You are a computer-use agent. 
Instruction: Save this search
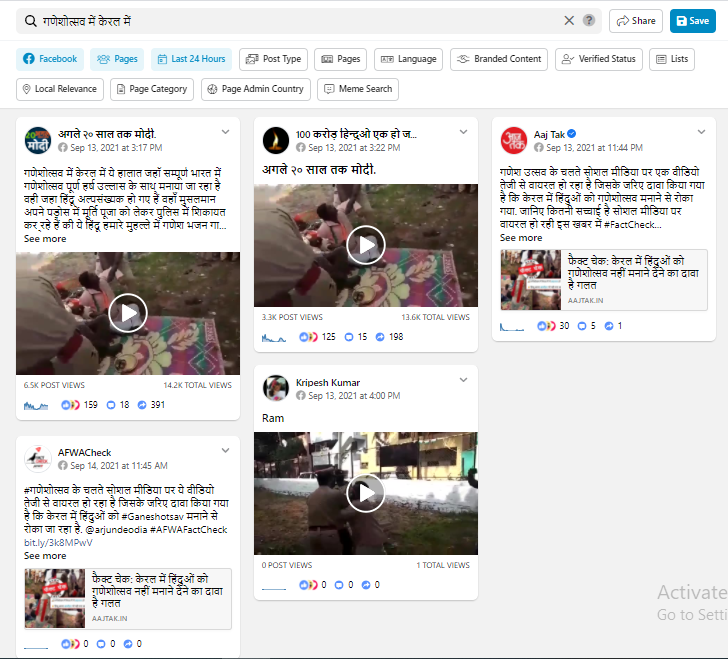coord(693,21)
